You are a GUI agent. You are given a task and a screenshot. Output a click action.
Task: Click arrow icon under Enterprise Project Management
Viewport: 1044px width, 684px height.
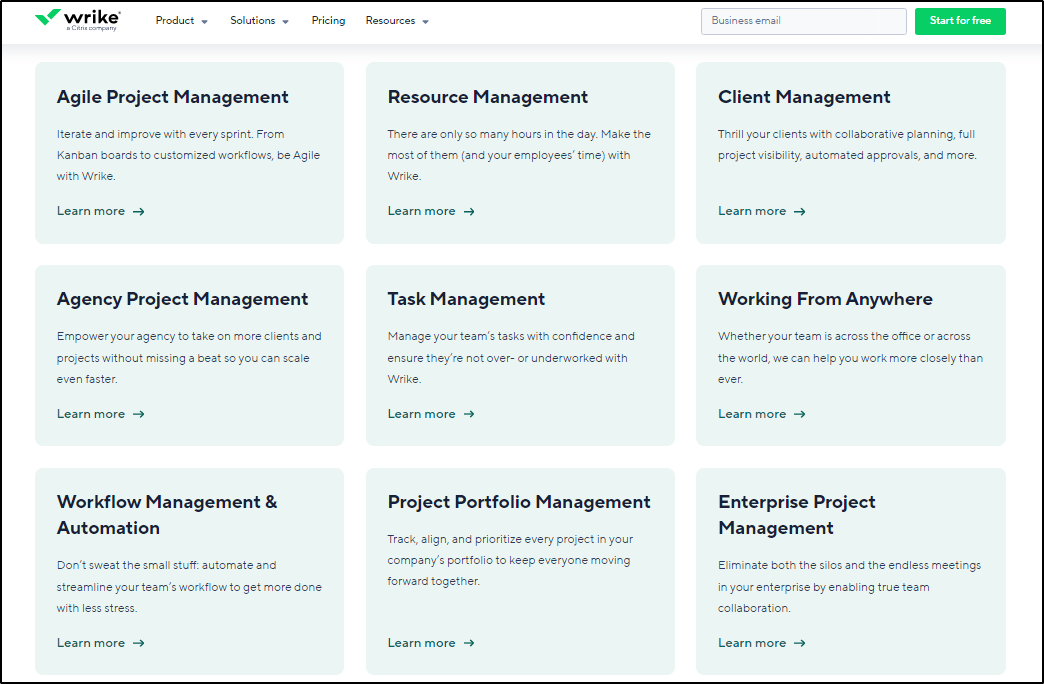point(799,643)
